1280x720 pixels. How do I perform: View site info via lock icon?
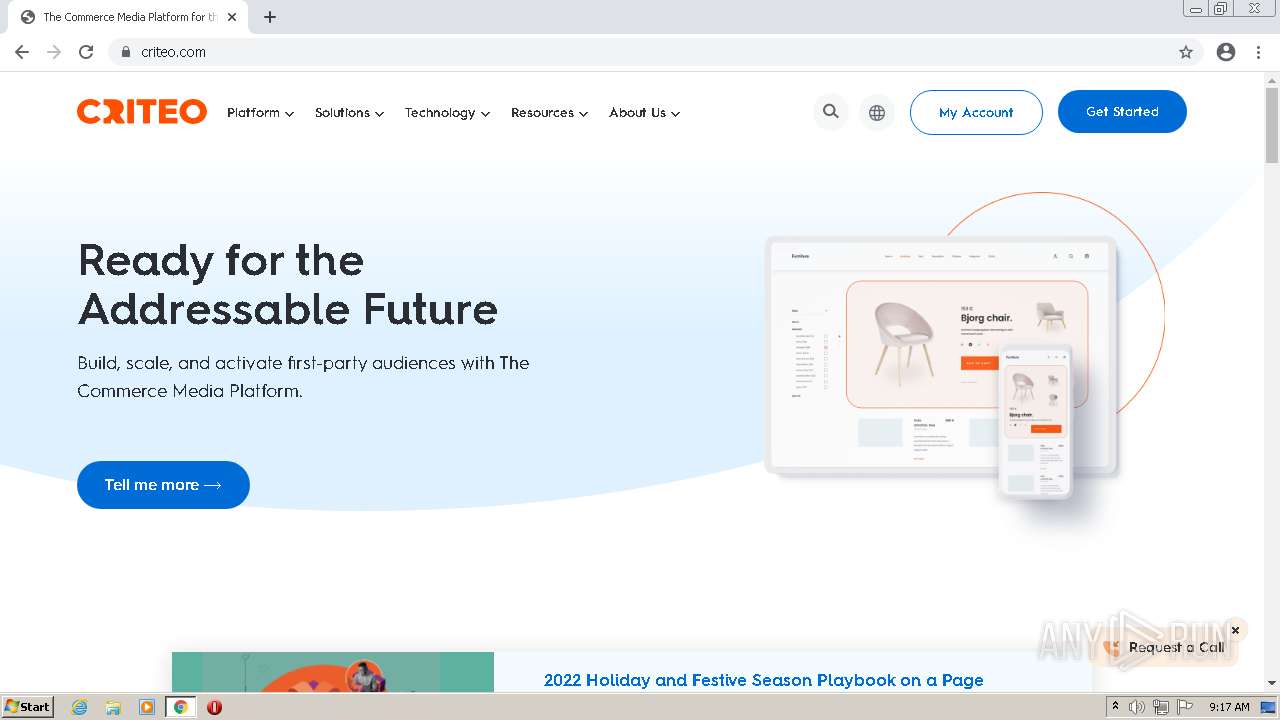tap(125, 52)
